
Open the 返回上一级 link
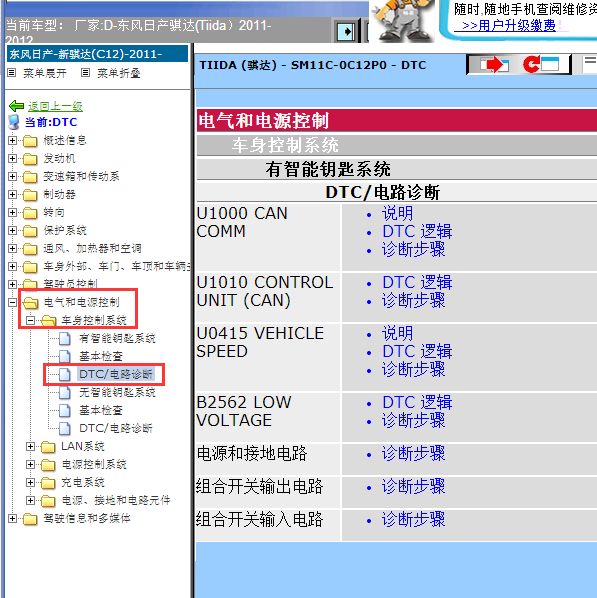click(x=55, y=106)
